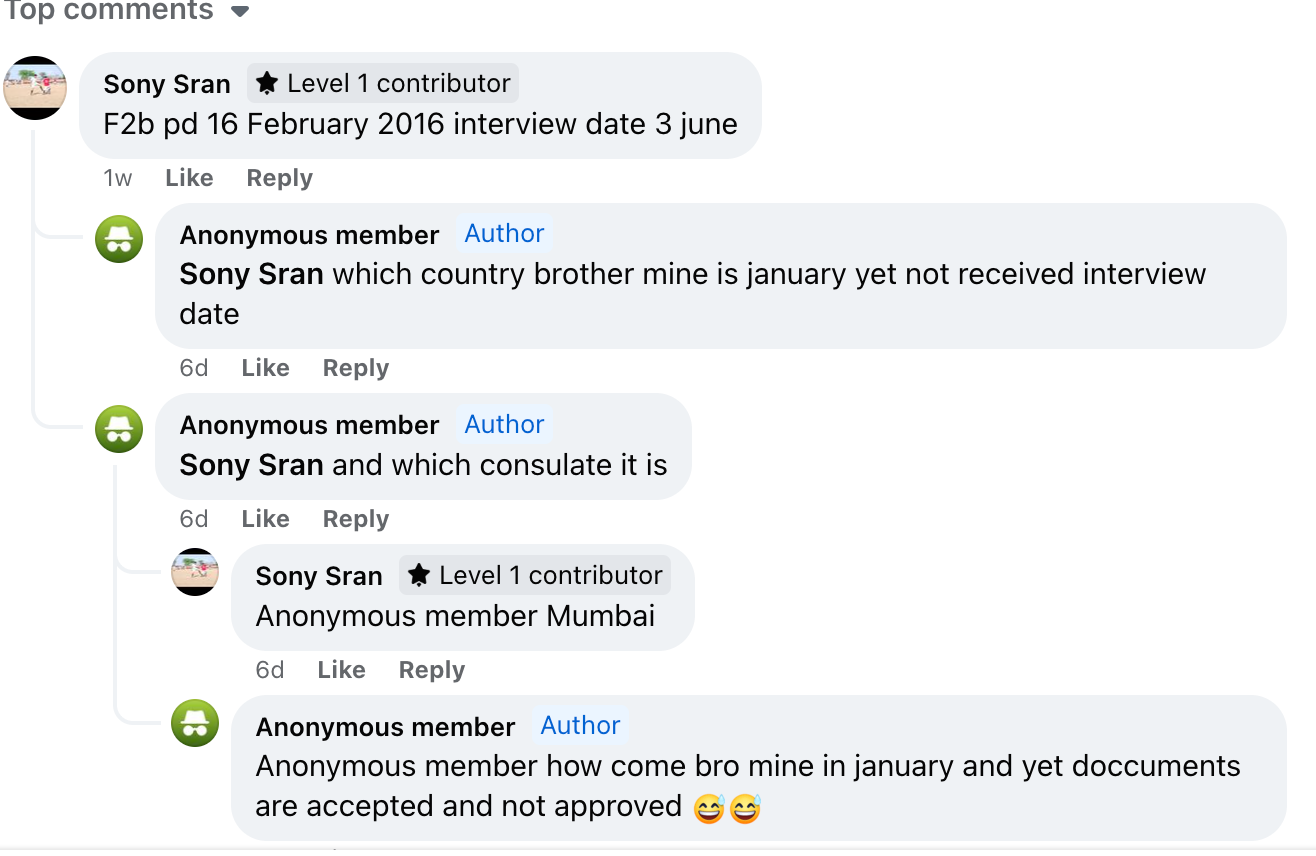Reply to the 'which country brother' comment
1316x856 pixels.
point(356,368)
